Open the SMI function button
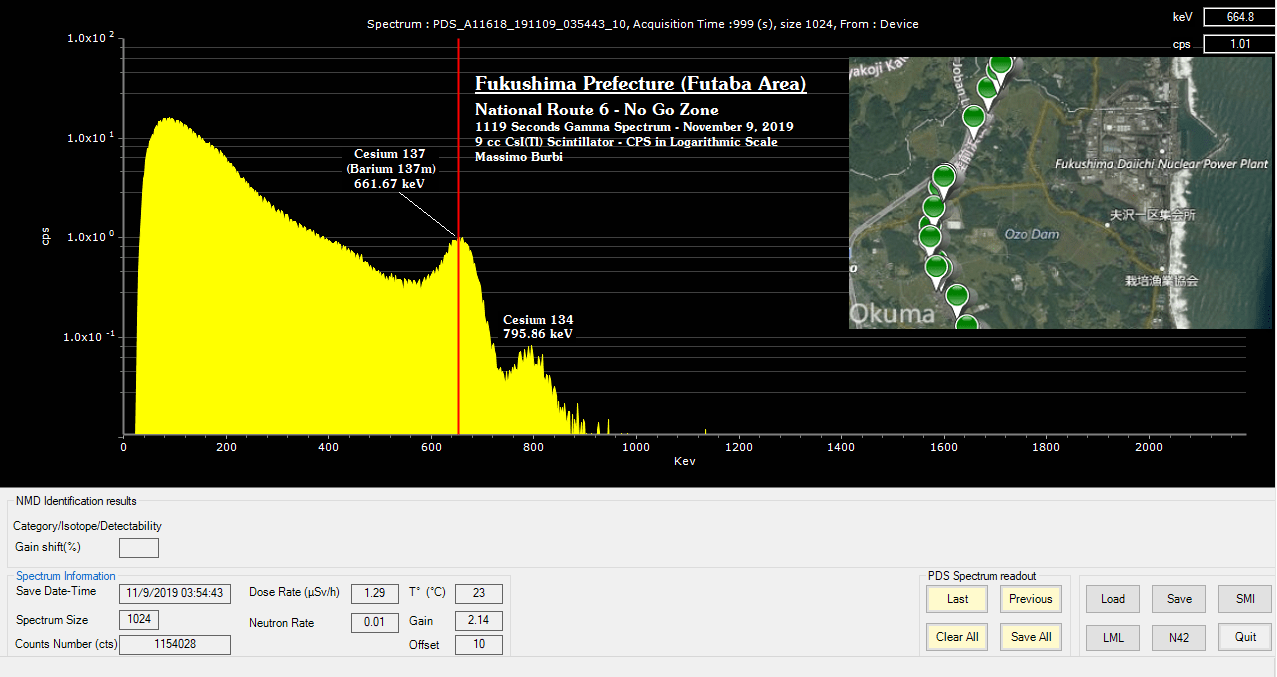This screenshot has width=1277, height=677. coord(1245,599)
